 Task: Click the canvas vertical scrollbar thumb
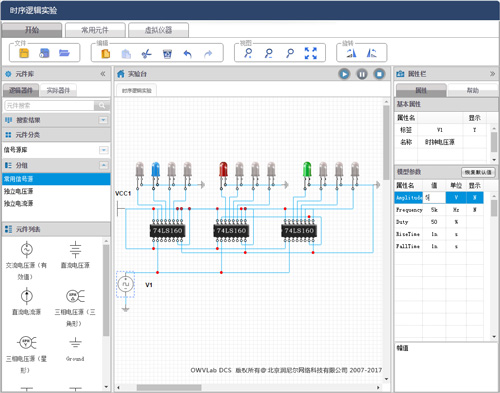click(x=386, y=143)
